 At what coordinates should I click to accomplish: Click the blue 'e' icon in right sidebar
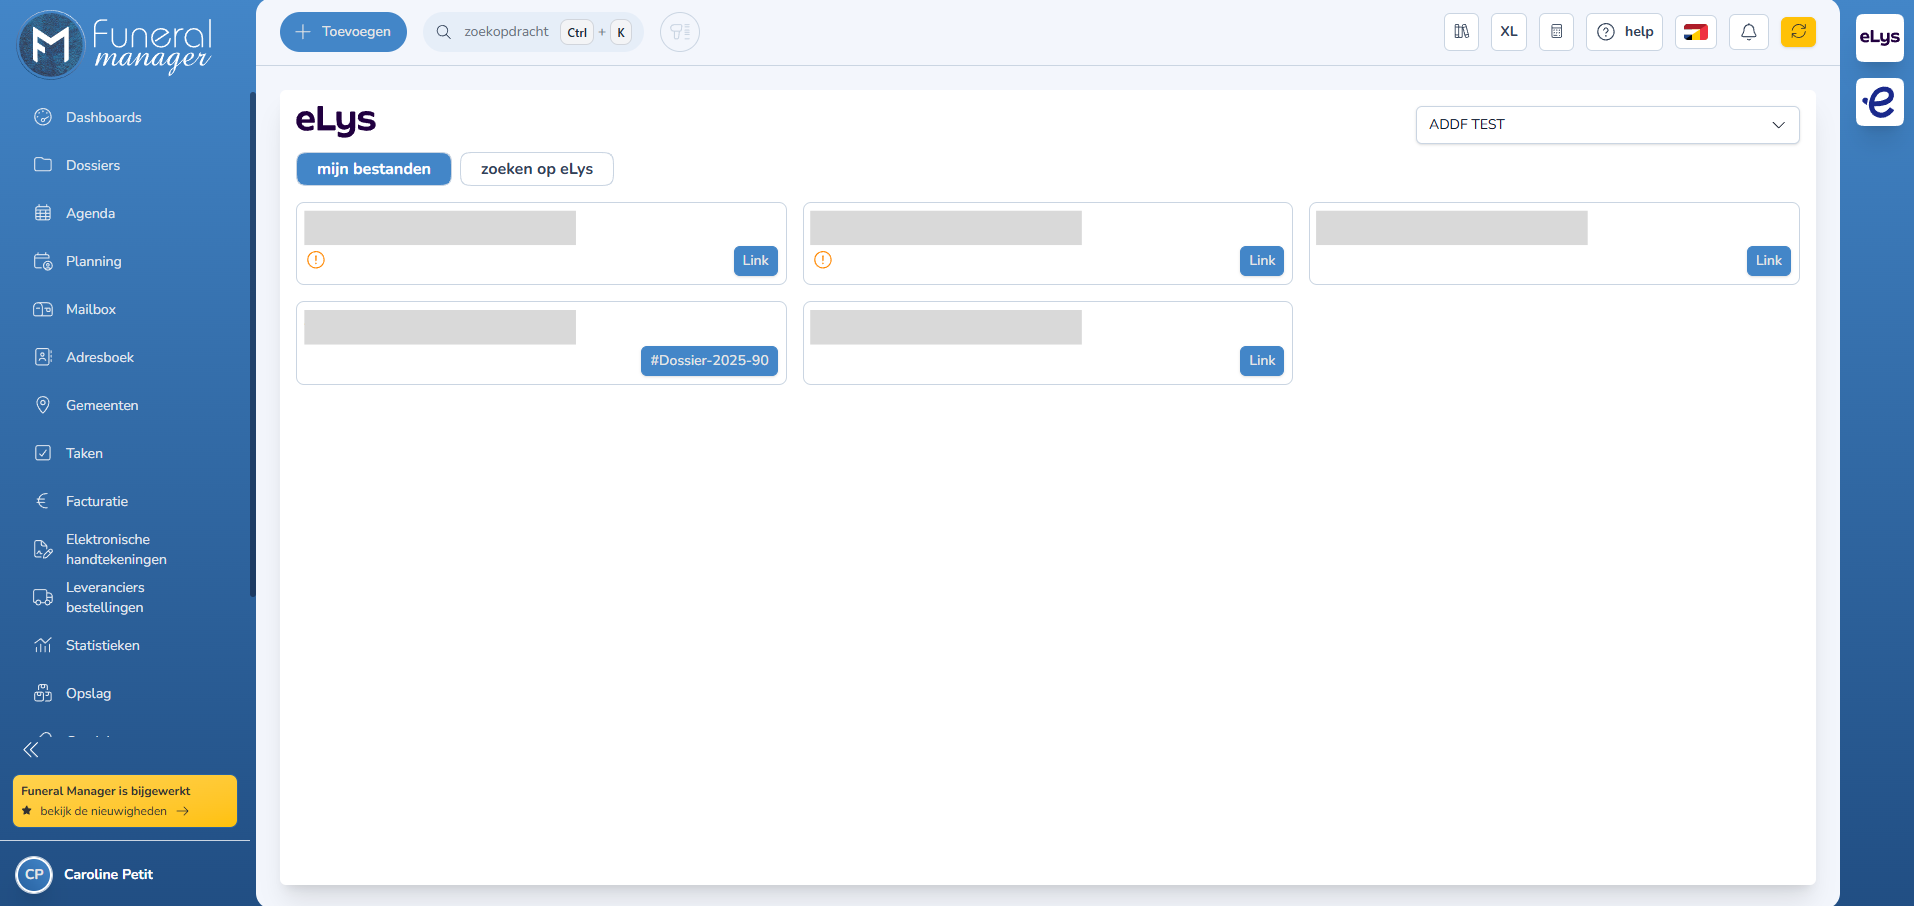[1880, 102]
